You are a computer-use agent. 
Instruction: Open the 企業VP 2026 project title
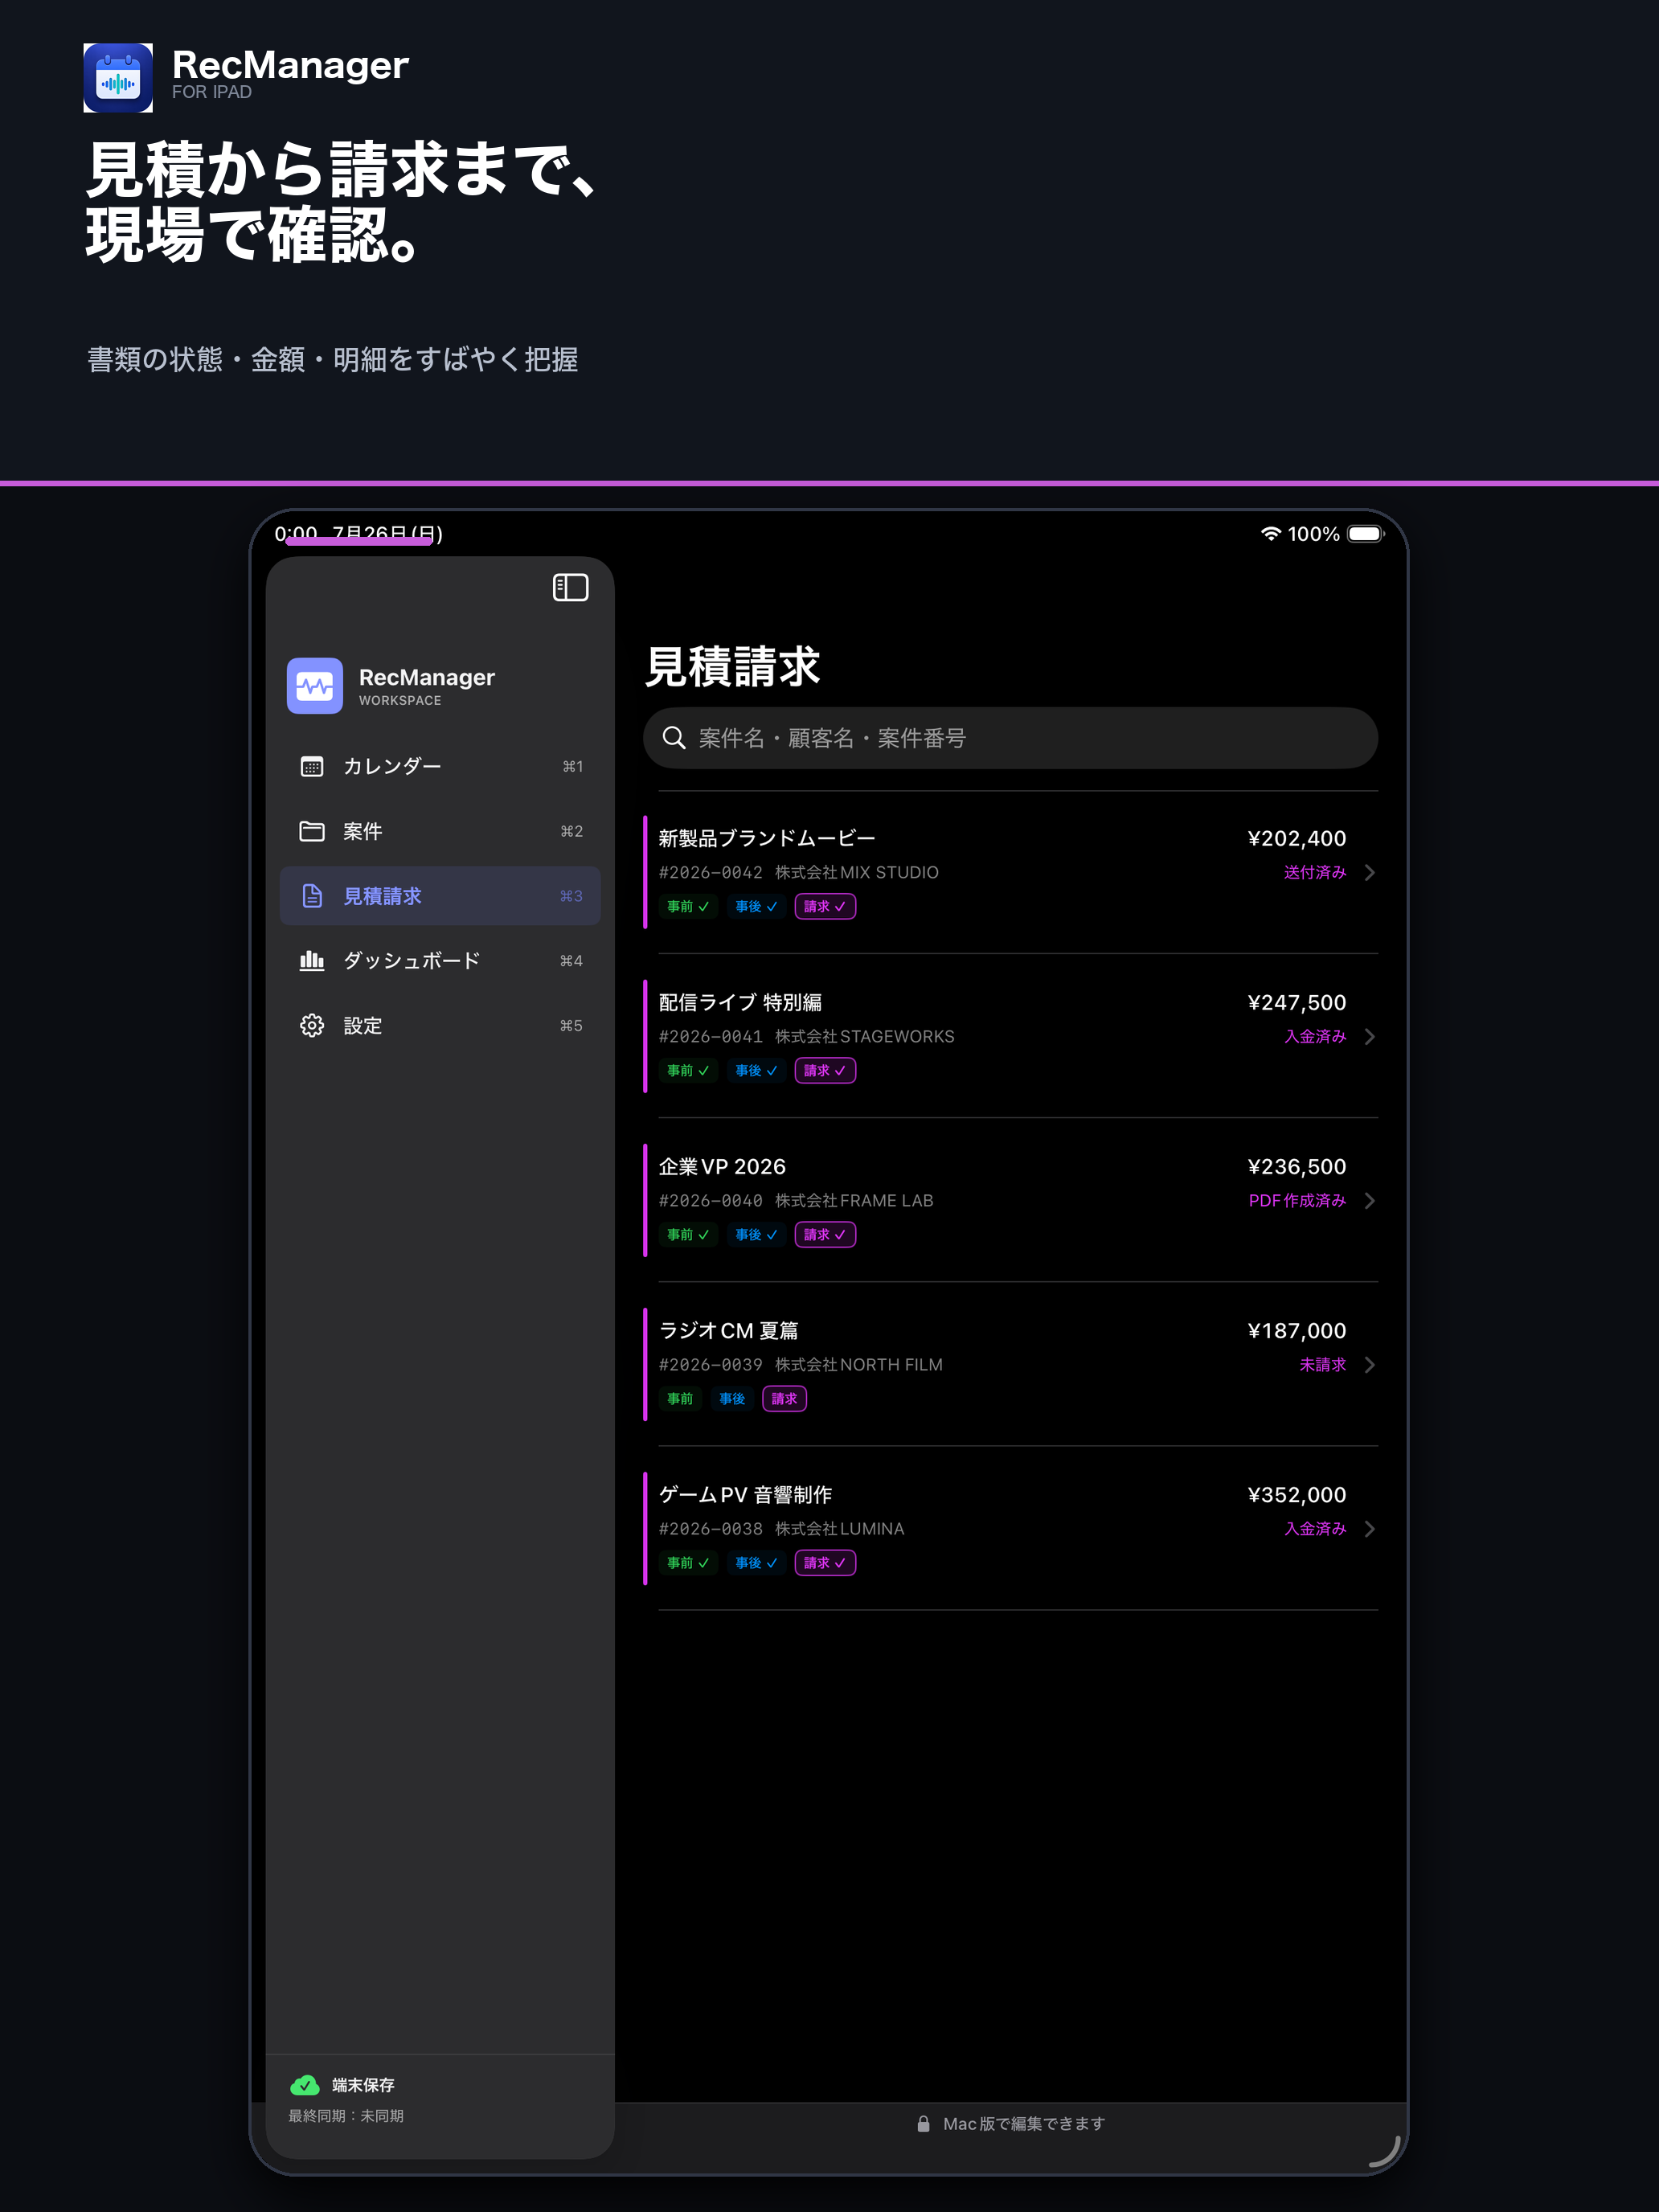tap(722, 1166)
